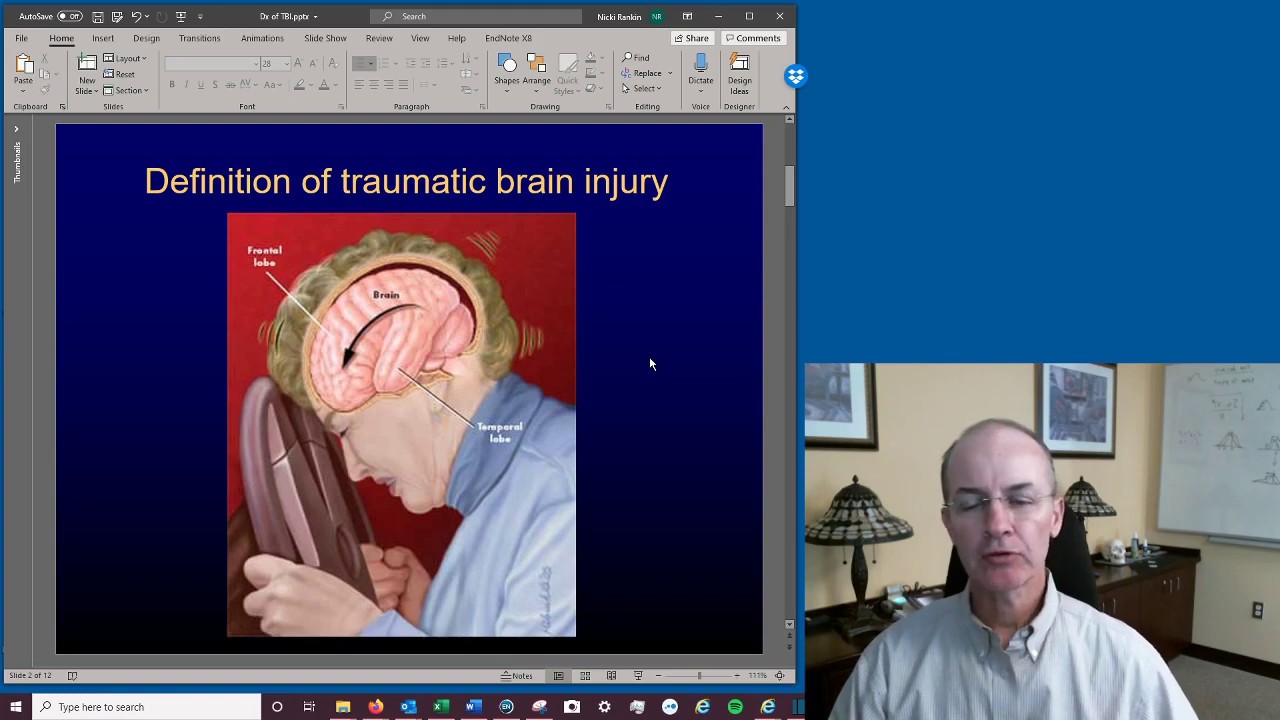Open the File menu
Viewport: 1280px width, 720px height.
pyautogui.click(x=21, y=38)
